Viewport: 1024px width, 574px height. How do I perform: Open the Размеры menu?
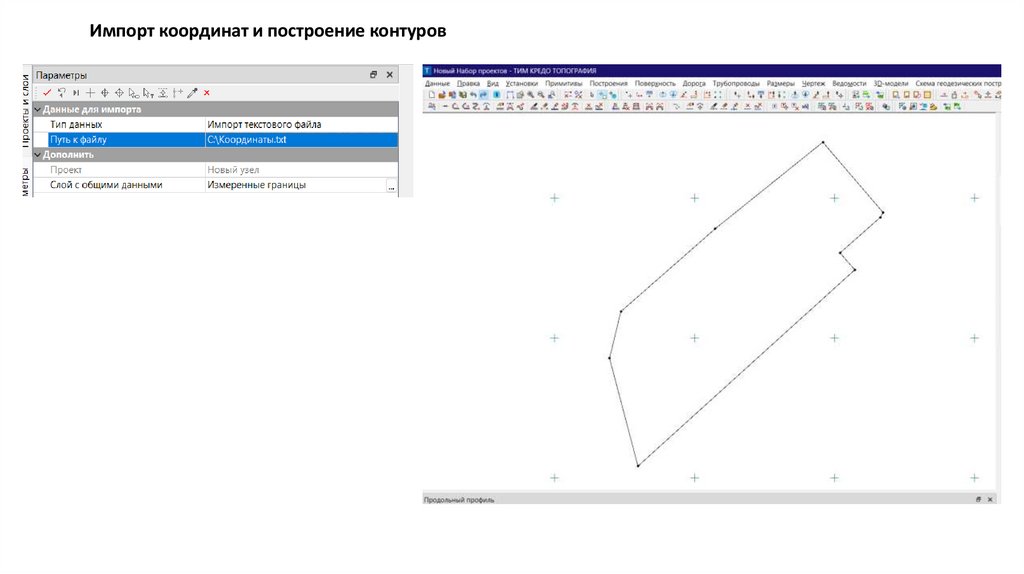pyautogui.click(x=780, y=84)
